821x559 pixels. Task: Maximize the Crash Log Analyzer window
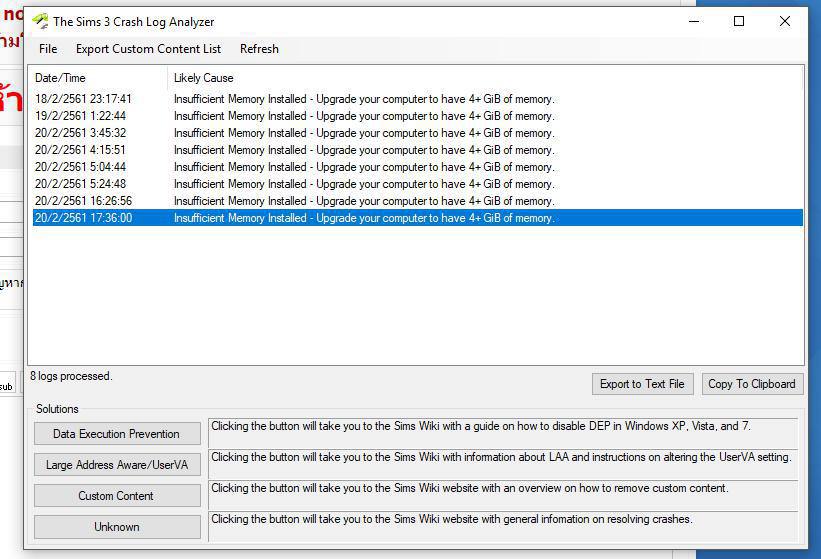tap(739, 21)
